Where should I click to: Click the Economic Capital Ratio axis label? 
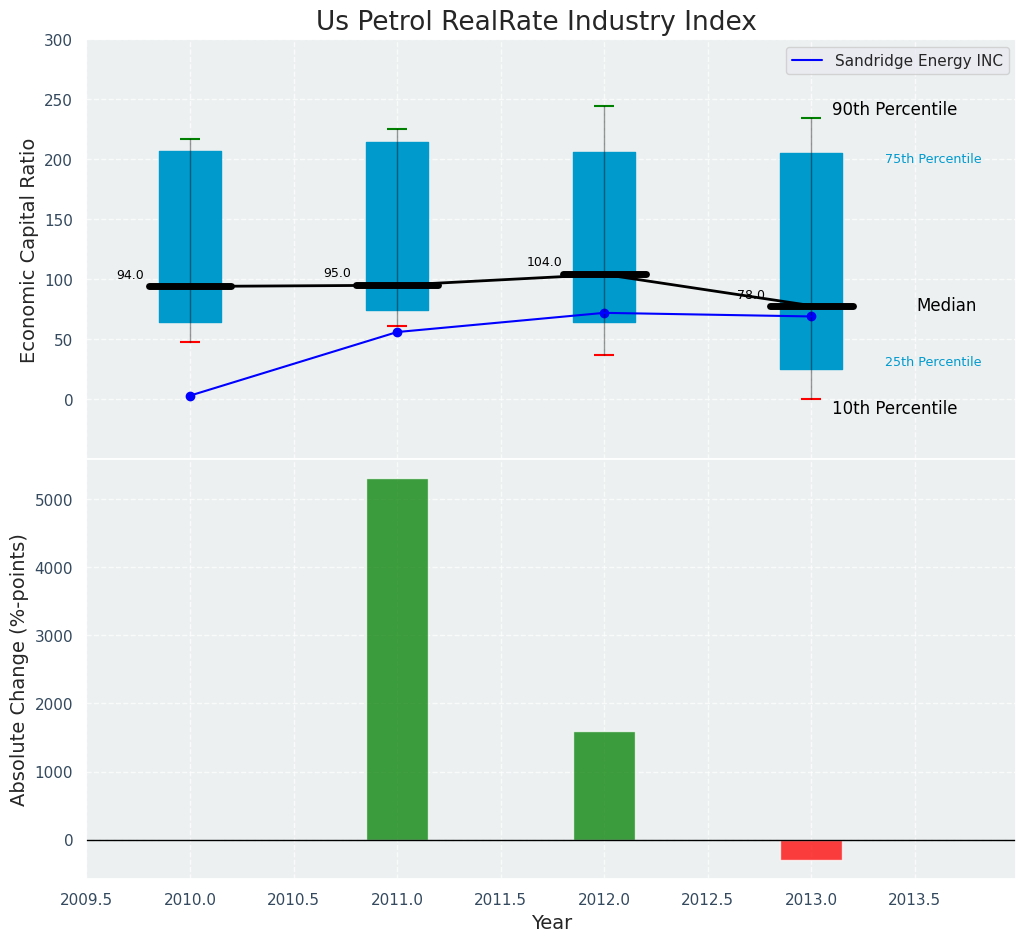pyautogui.click(x=29, y=250)
